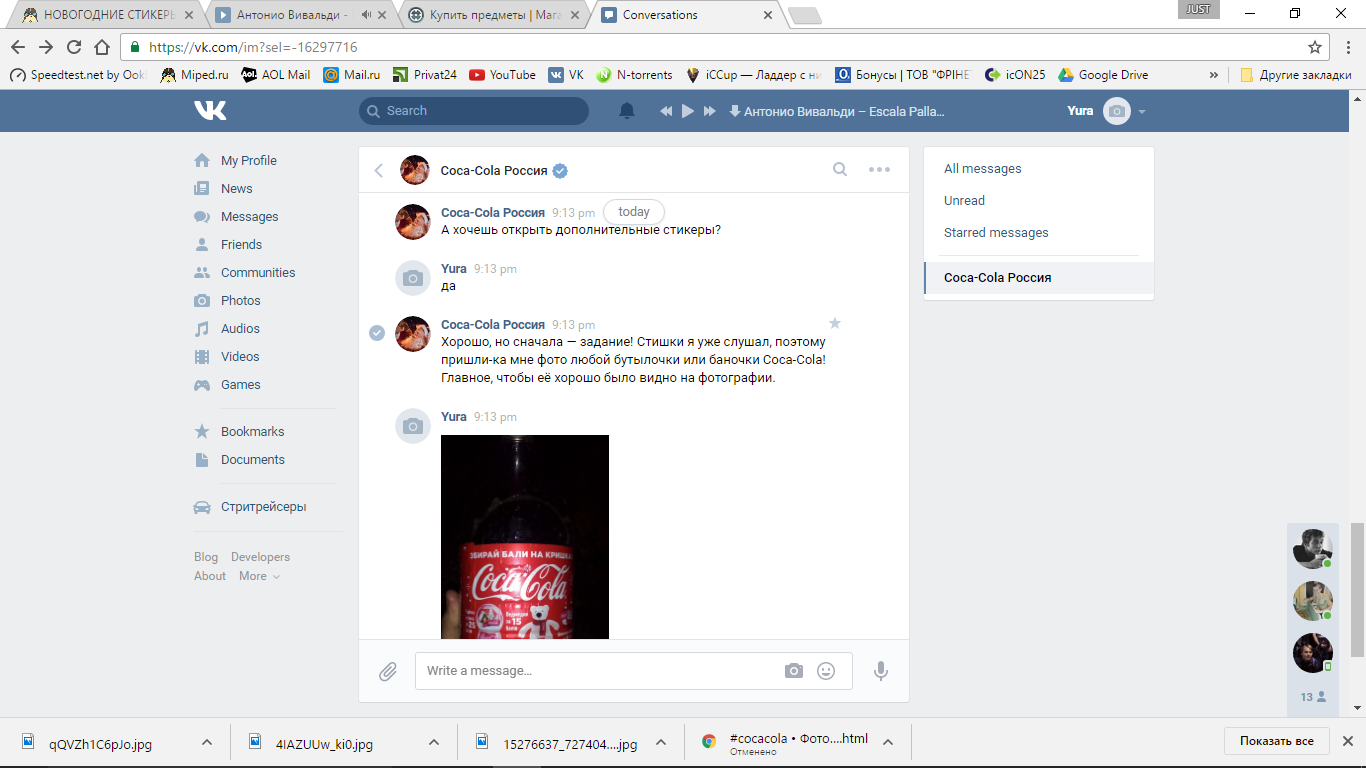Go to the browser home page
1366x768 pixels.
point(102,47)
